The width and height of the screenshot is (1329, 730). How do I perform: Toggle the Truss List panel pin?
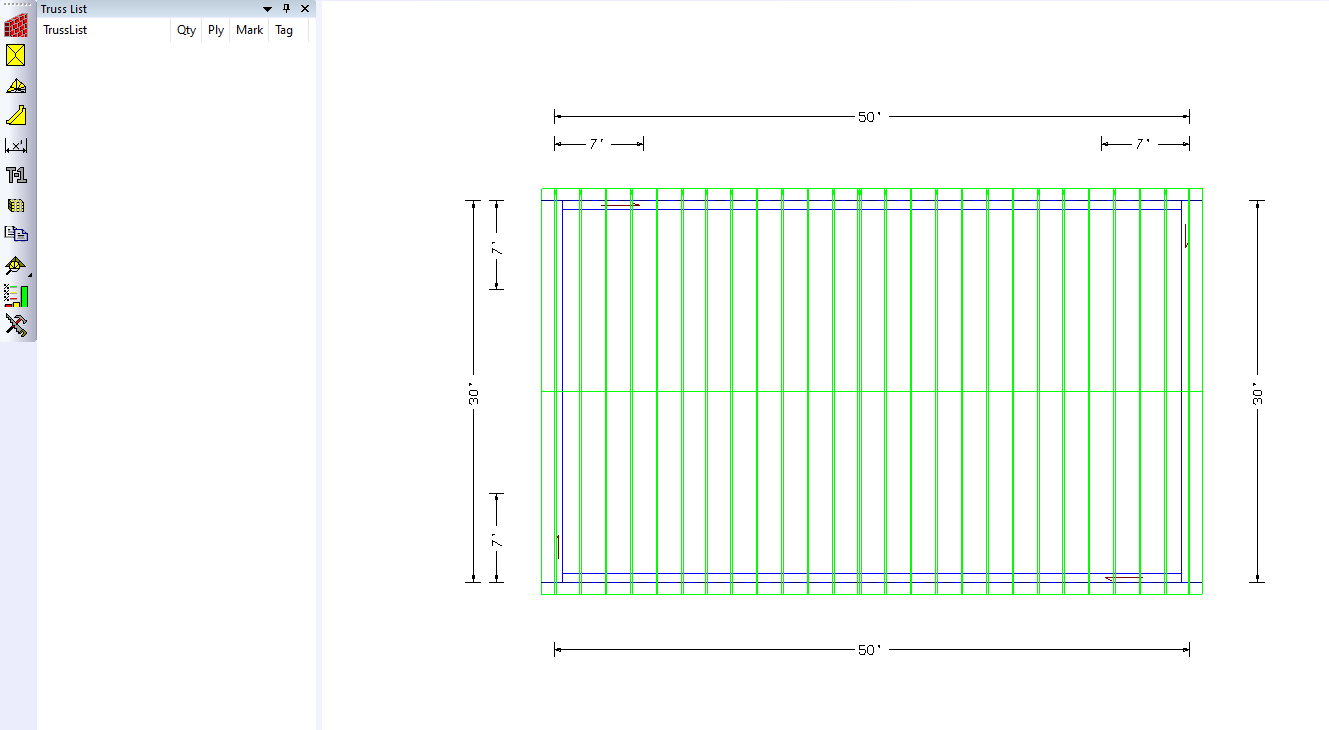click(x=287, y=9)
